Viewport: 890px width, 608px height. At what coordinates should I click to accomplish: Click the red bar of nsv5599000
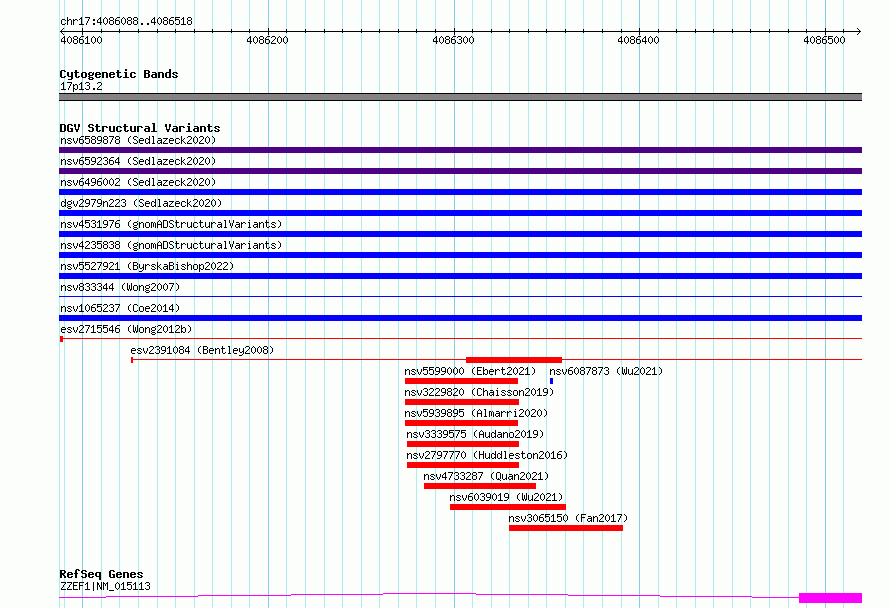[461, 381]
